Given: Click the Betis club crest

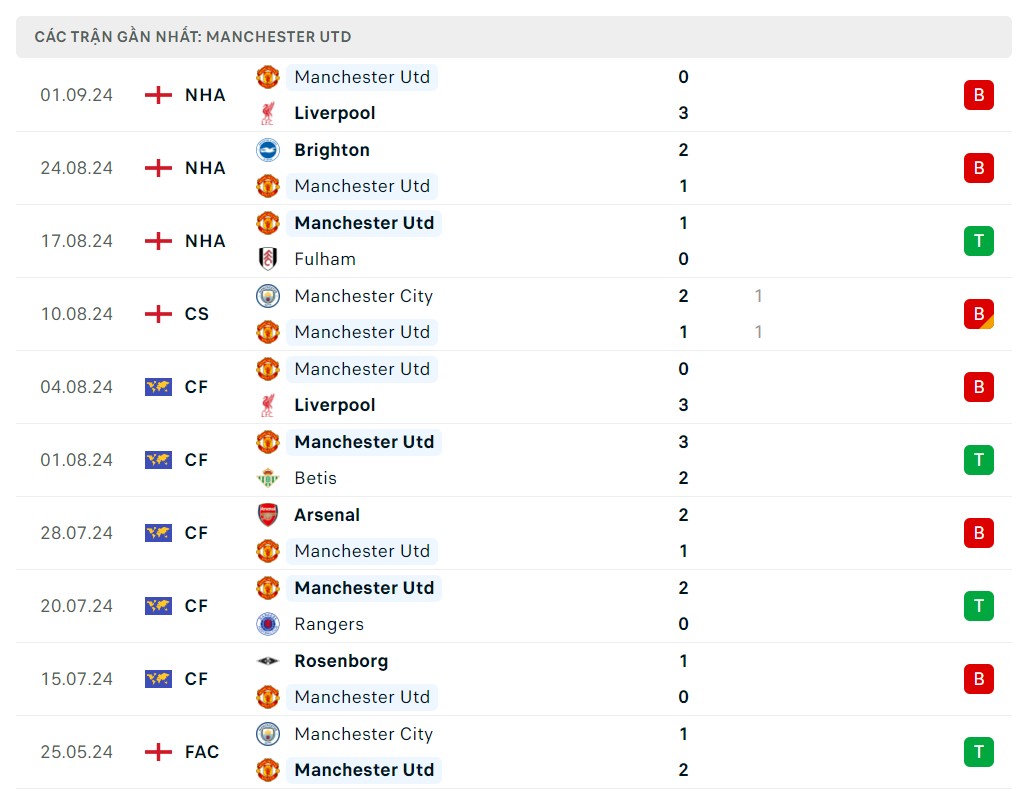Looking at the screenshot, I should (267, 478).
